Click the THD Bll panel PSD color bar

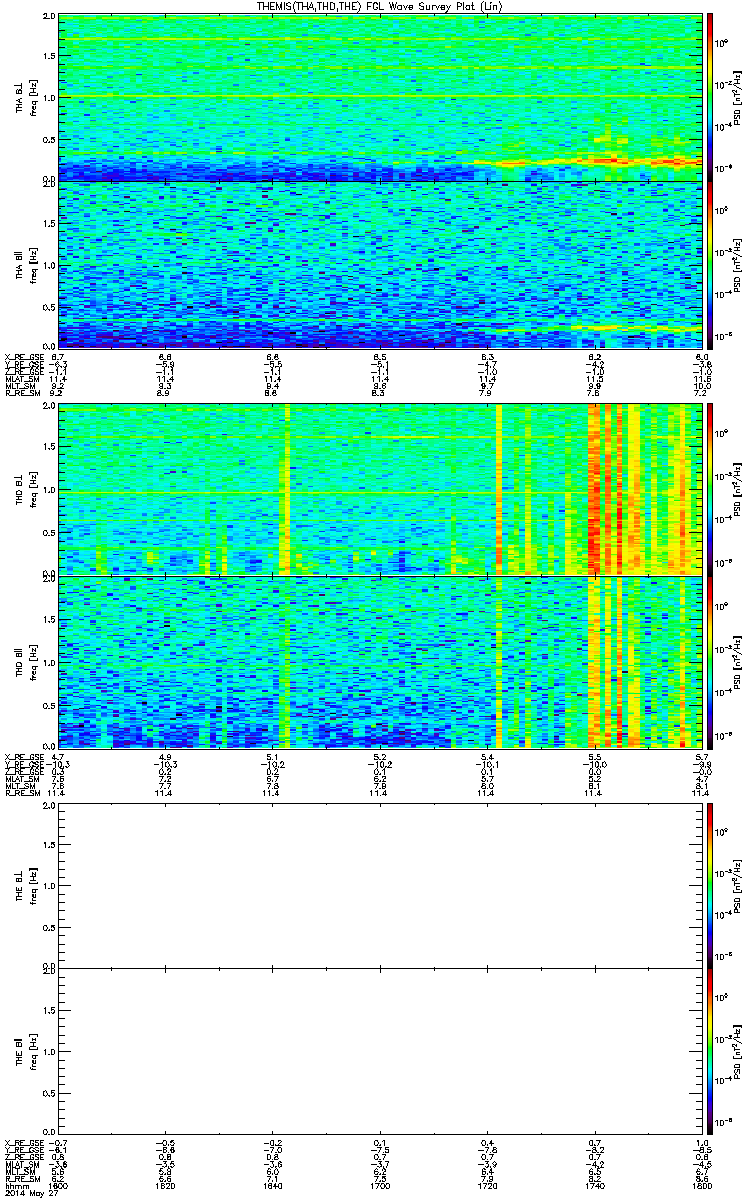[x=709, y=661]
